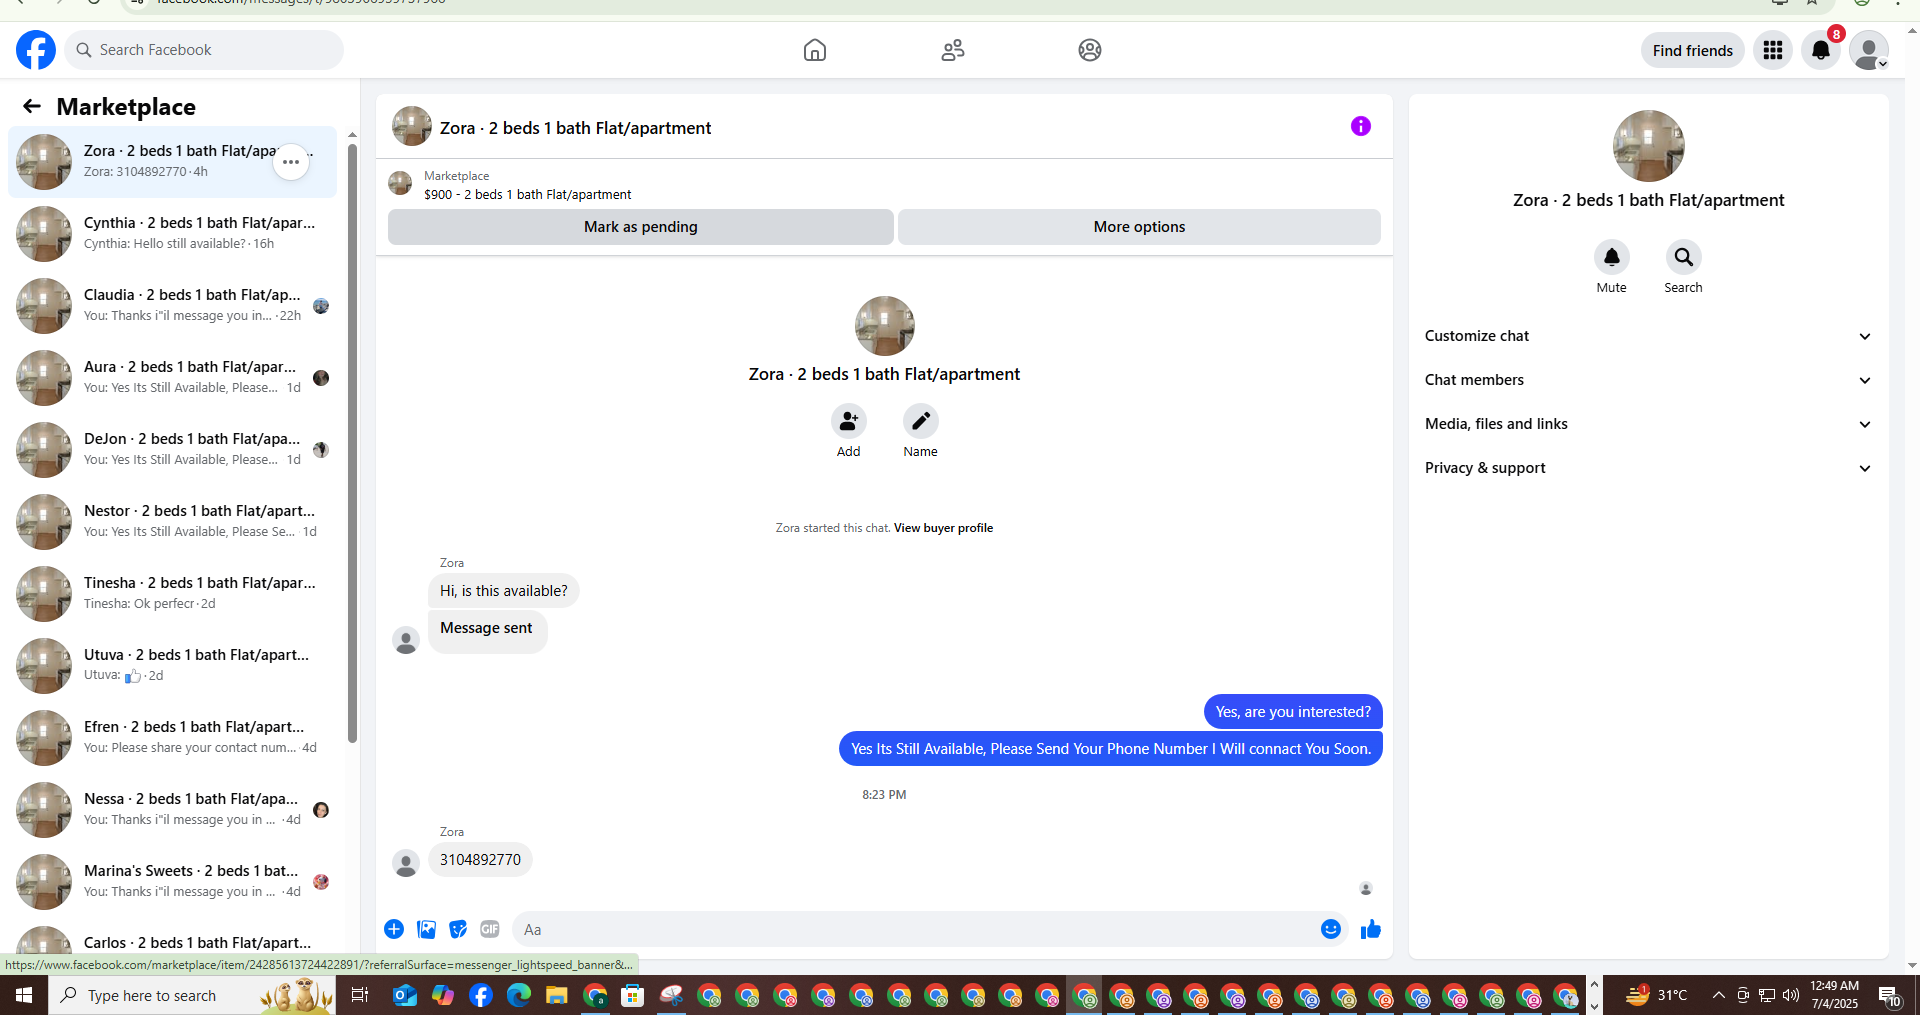Open the apps grid menu
This screenshot has width=1920, height=1015.
point(1773,50)
